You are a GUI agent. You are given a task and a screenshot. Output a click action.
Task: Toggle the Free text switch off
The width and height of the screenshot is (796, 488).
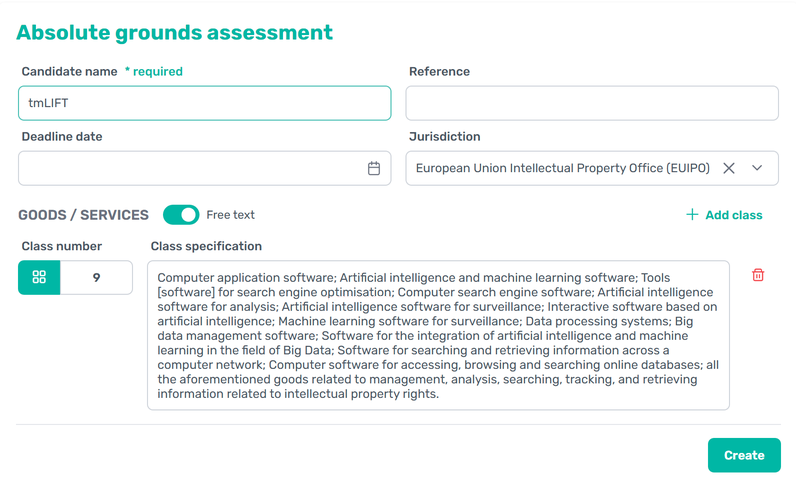(x=181, y=215)
